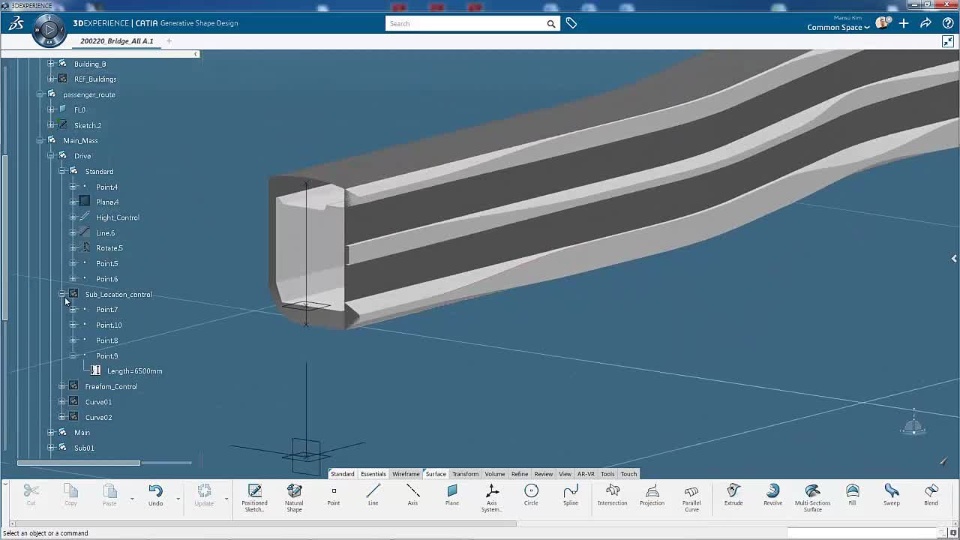Select the Line tool

point(373,495)
